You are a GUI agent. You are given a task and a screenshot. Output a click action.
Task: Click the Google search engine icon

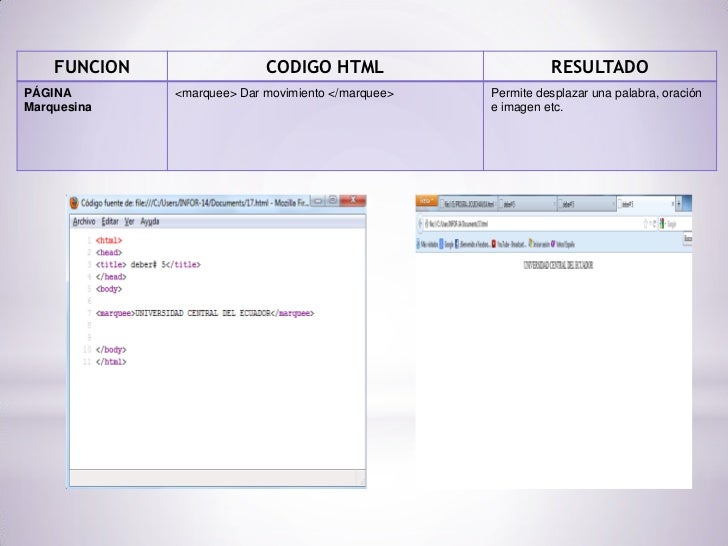point(662,224)
